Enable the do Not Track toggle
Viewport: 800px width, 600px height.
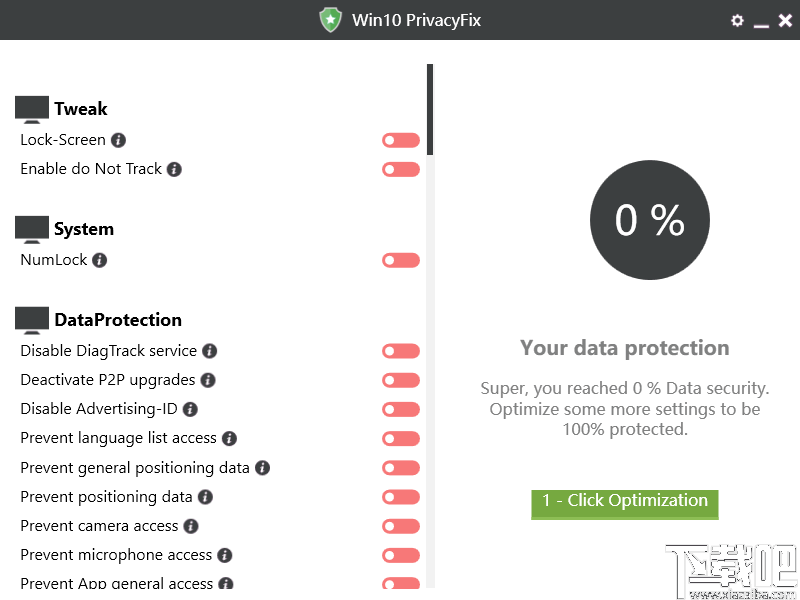coord(400,169)
